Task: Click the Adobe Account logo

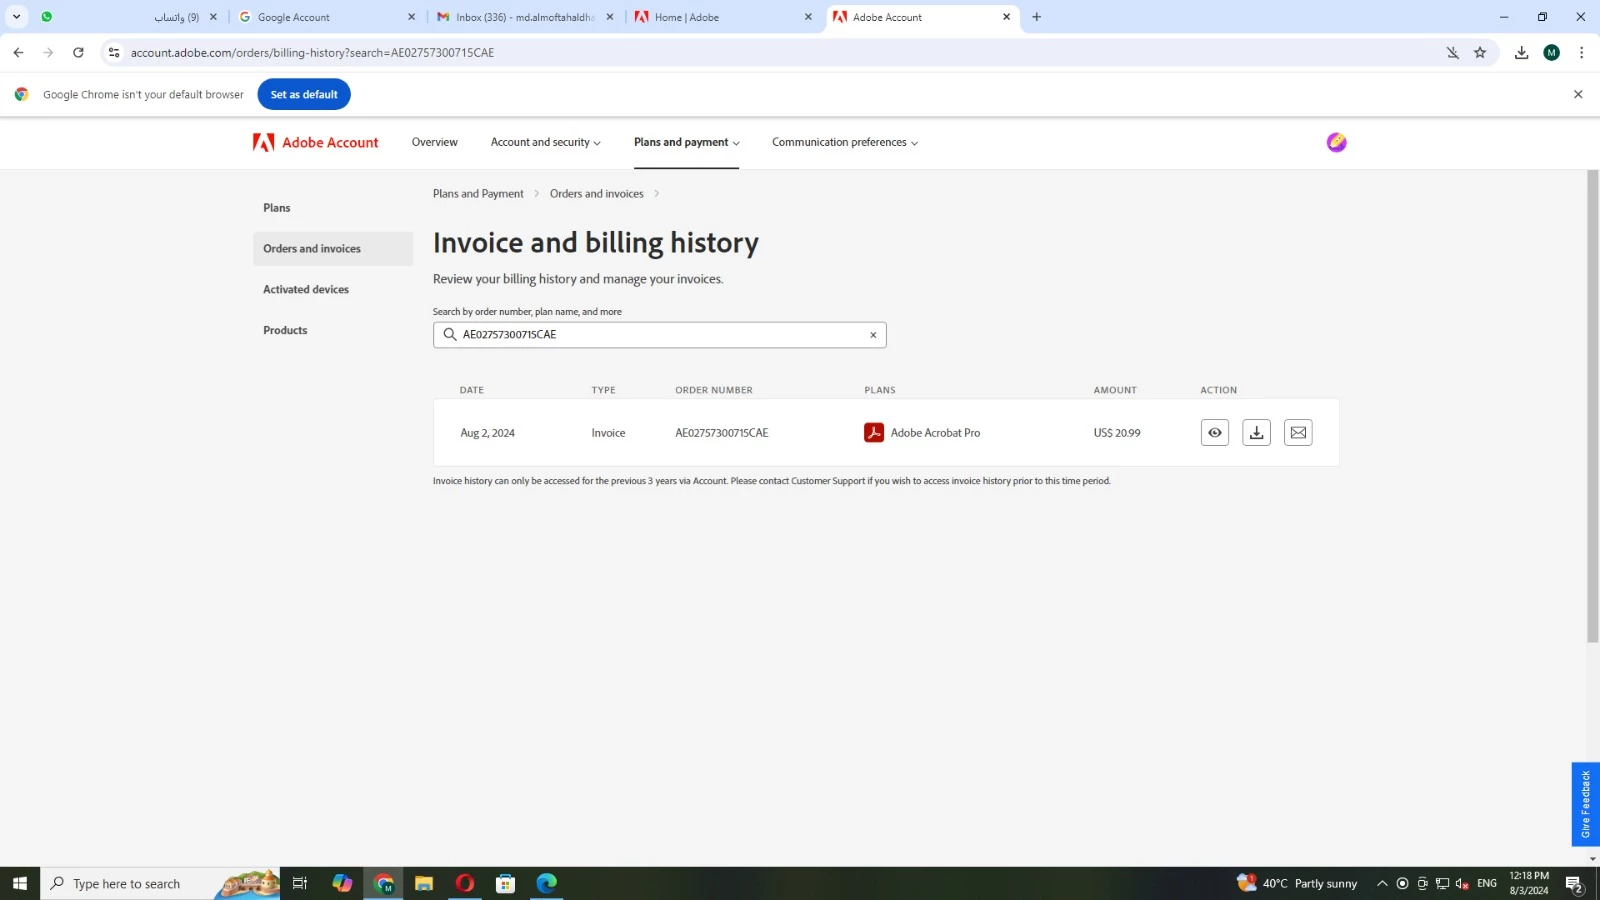Action: 316,143
